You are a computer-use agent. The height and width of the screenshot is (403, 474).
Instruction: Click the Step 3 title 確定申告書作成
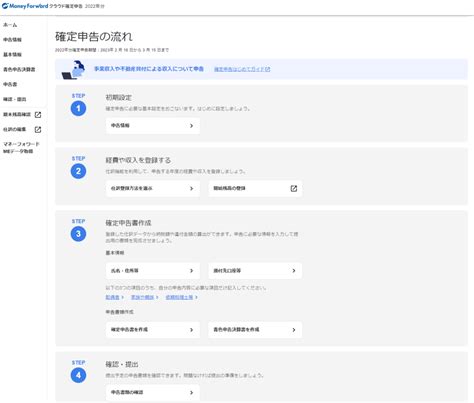pyautogui.click(x=128, y=223)
